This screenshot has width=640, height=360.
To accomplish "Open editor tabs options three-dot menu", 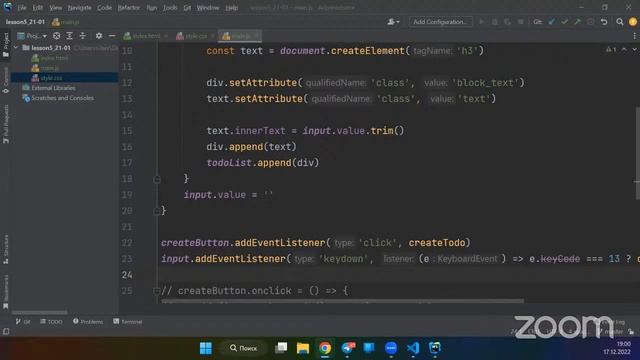I will [634, 36].
